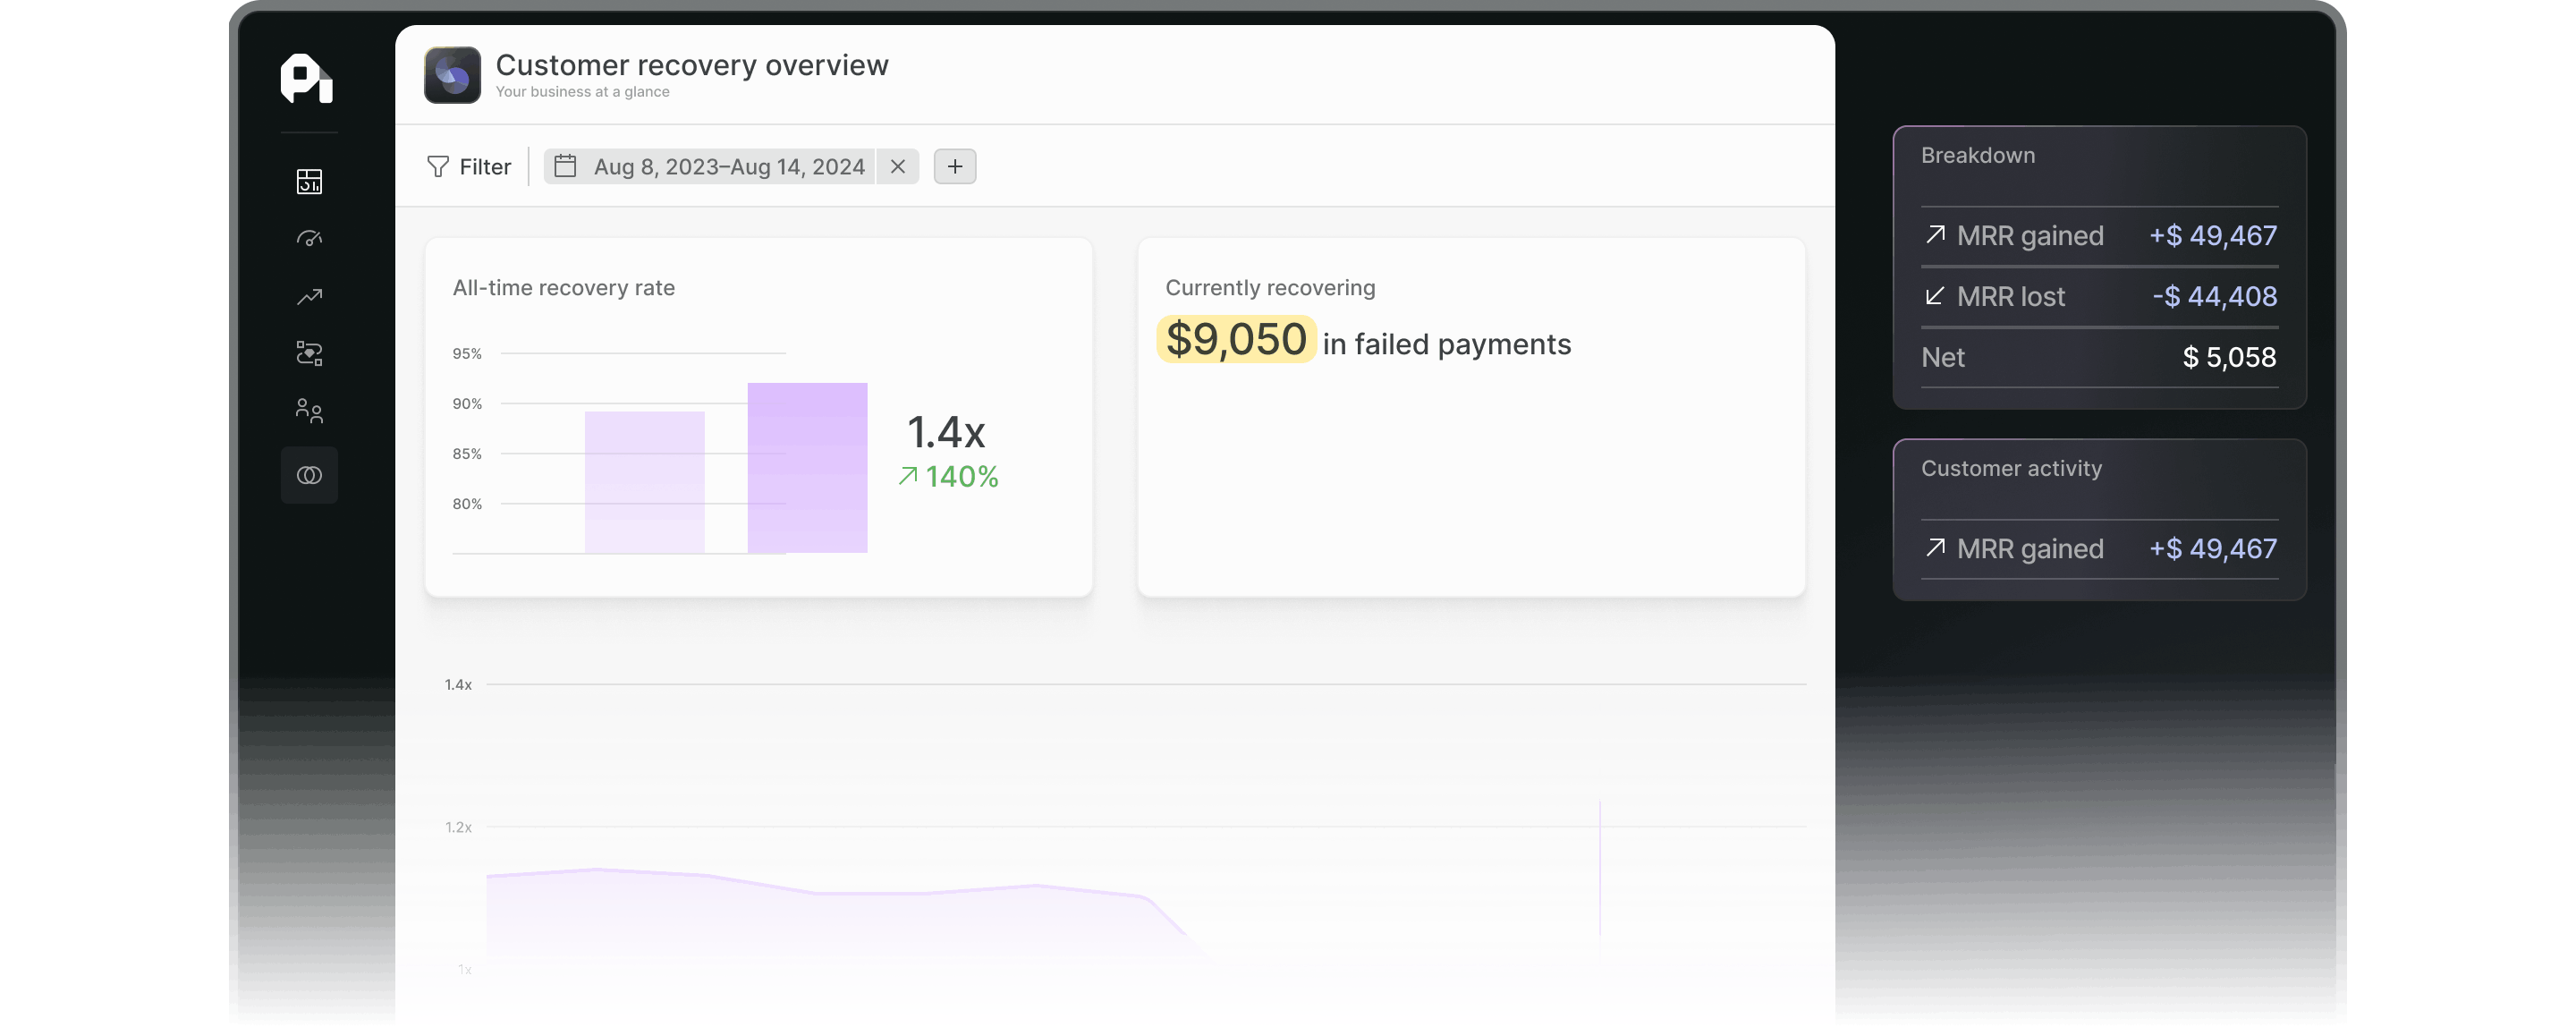Click the calendar icon inside the date chip
The height and width of the screenshot is (1027, 2576).
point(565,166)
